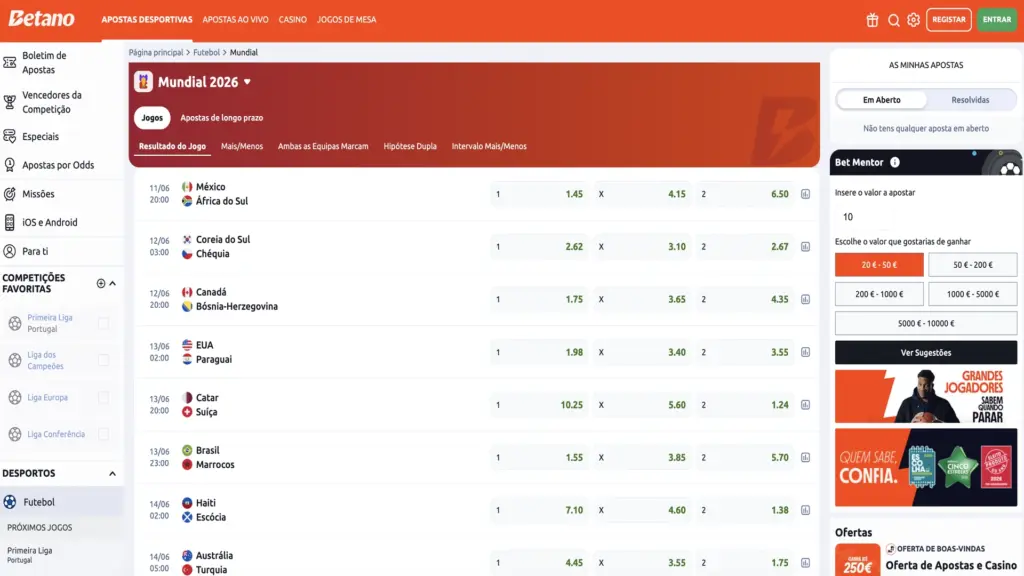Switch to the Hipótese Dupla tab
The image size is (1024, 576).
(x=409, y=146)
